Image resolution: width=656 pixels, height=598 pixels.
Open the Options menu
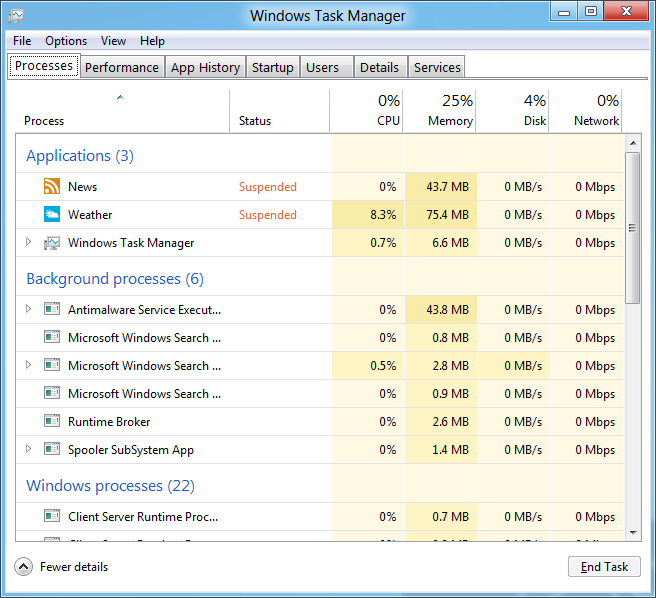[66, 41]
